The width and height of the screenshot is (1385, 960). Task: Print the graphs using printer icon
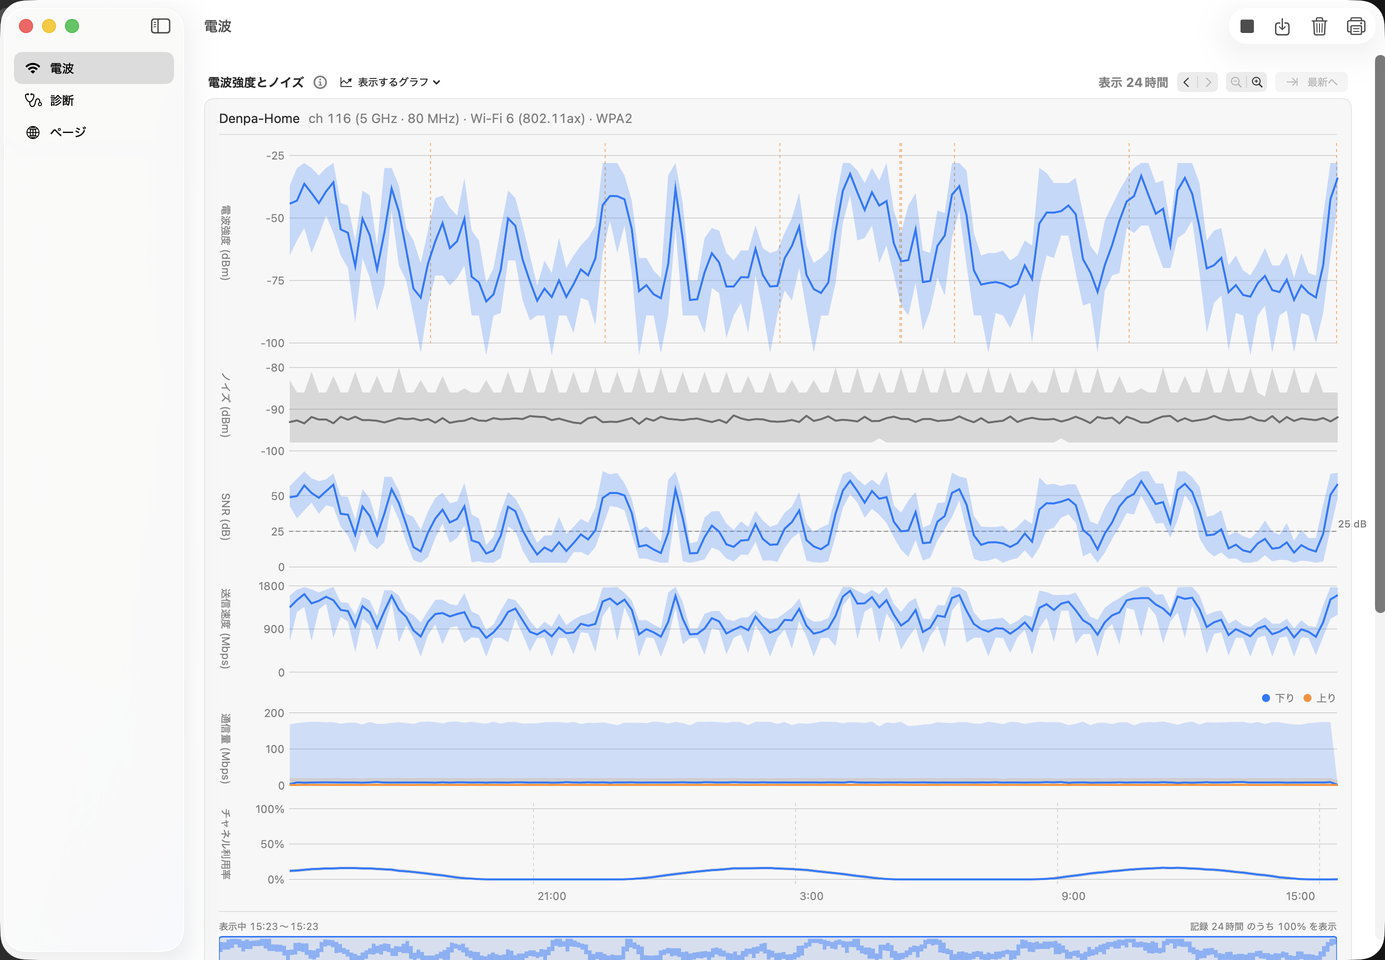(1356, 27)
